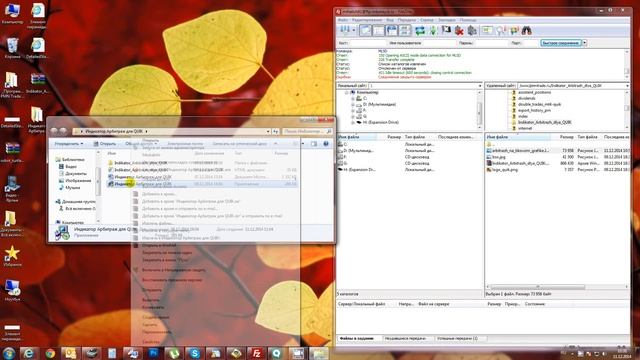Open the Вид menu in FileZilla
Image resolution: width=640 pixels, height=360 pixels.
point(390,20)
